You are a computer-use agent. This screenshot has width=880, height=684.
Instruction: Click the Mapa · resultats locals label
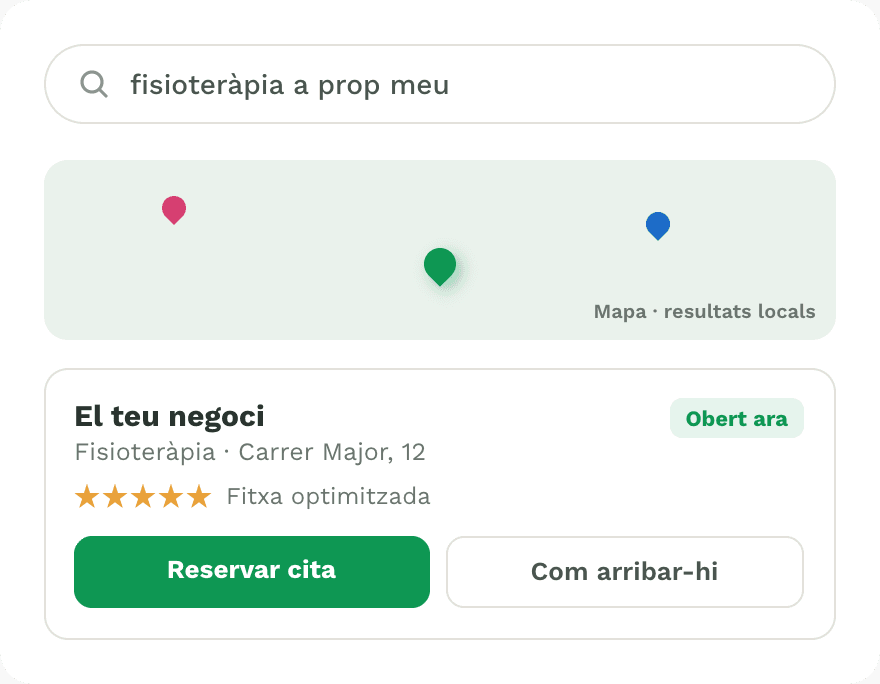tap(704, 311)
